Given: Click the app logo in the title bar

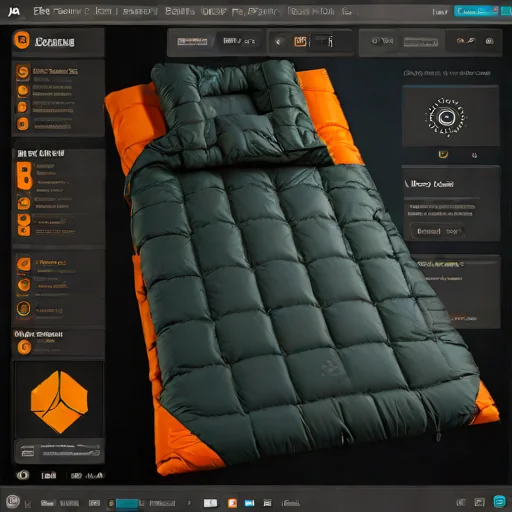Looking at the screenshot, I should (14, 12).
